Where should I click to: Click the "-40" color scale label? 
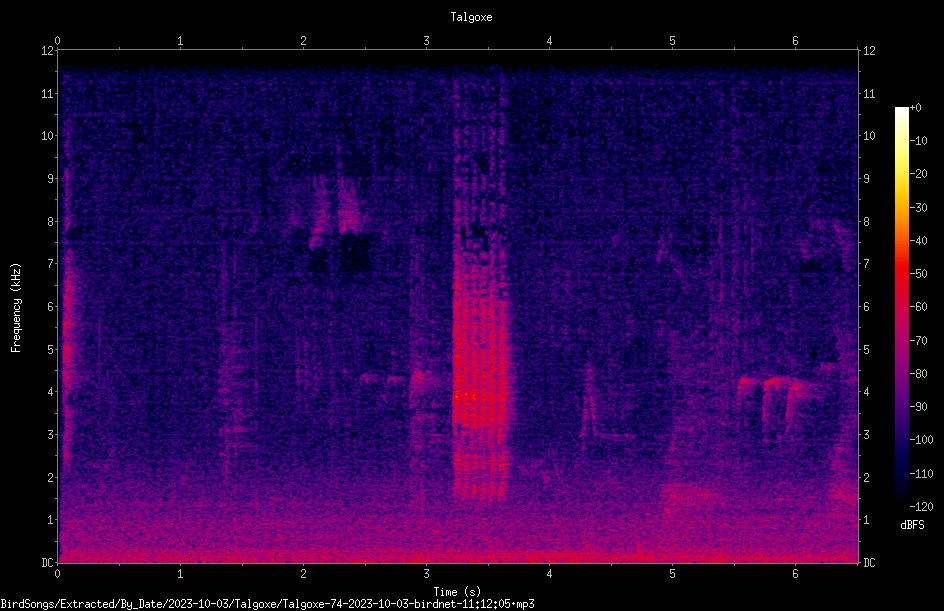pos(918,241)
